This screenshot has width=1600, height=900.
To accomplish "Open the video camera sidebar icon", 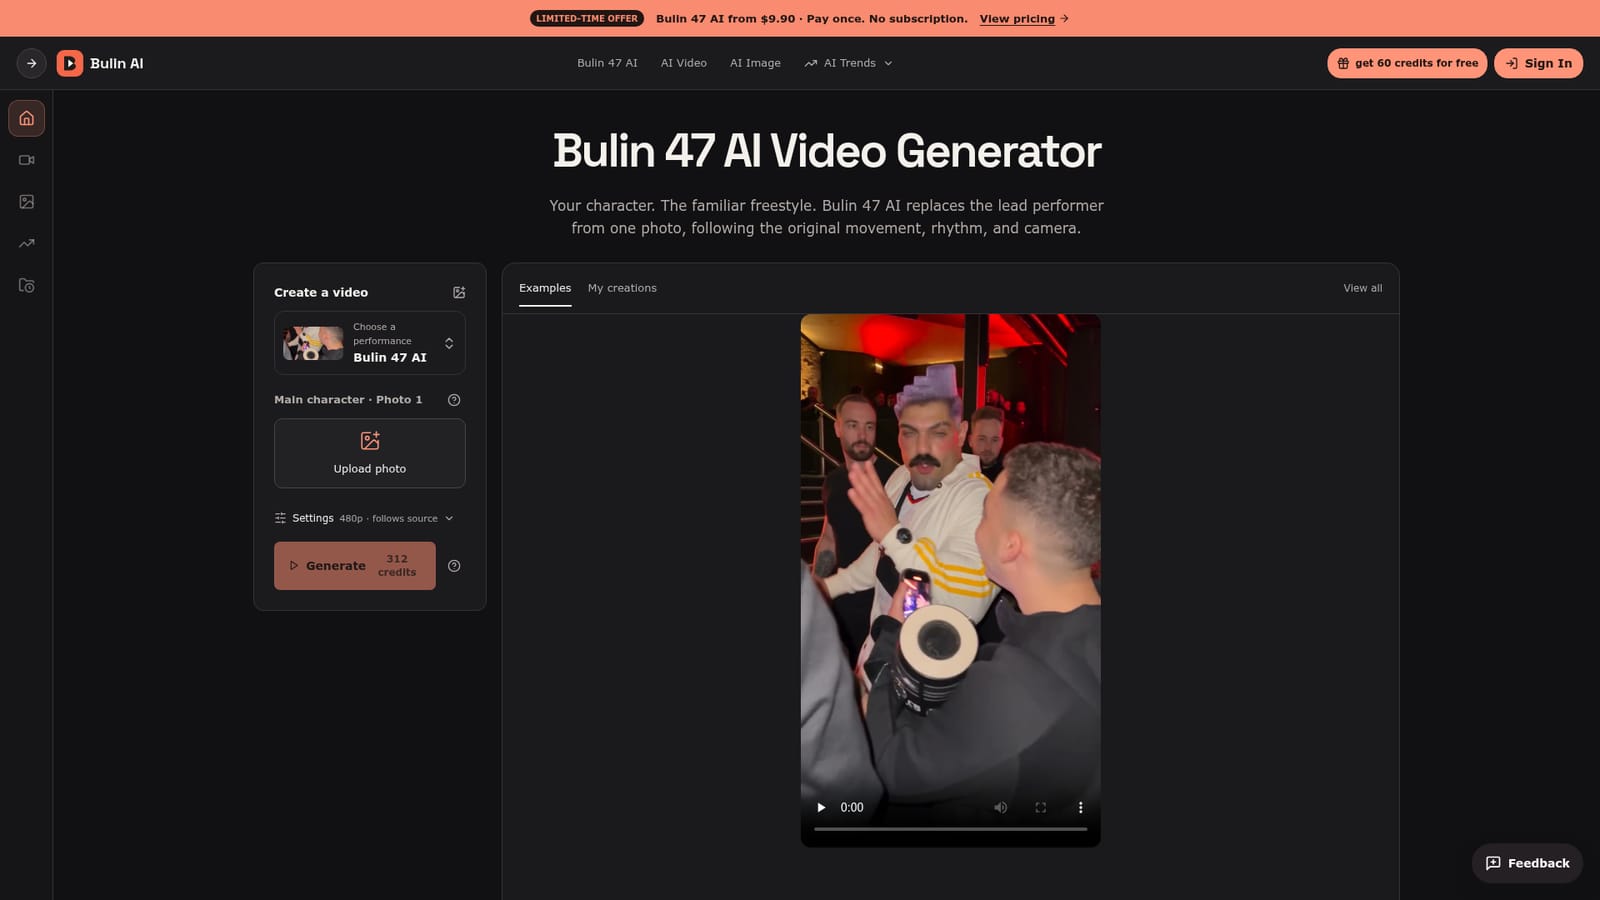I will tap(27, 160).
